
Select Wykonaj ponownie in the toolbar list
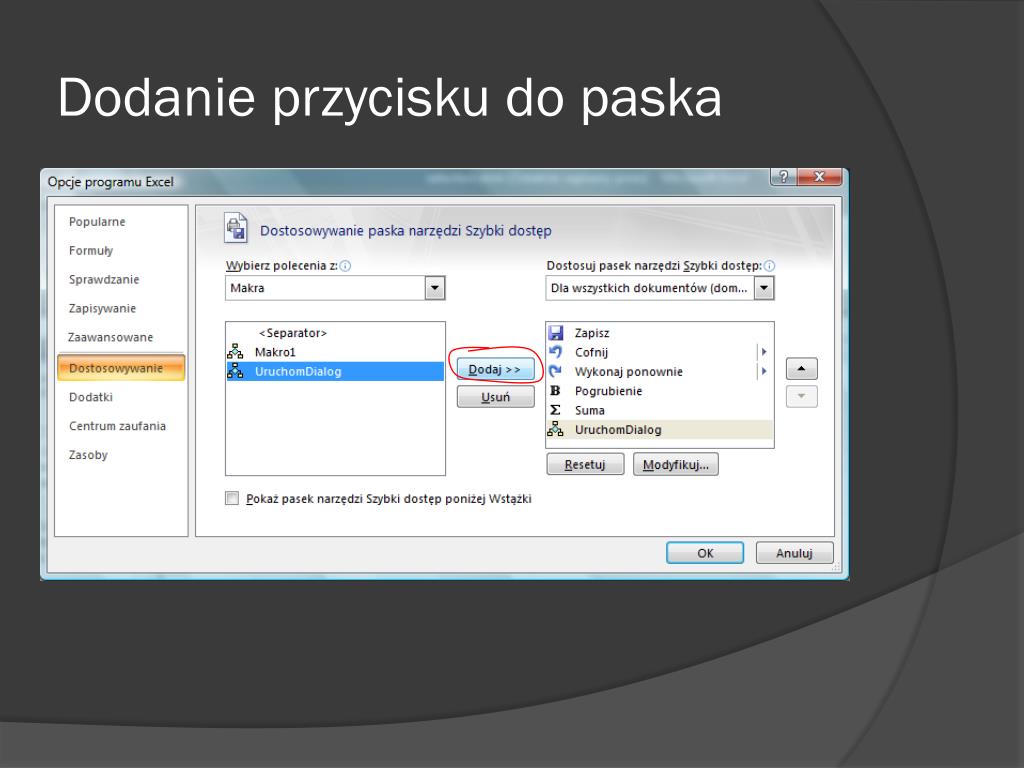click(x=660, y=372)
